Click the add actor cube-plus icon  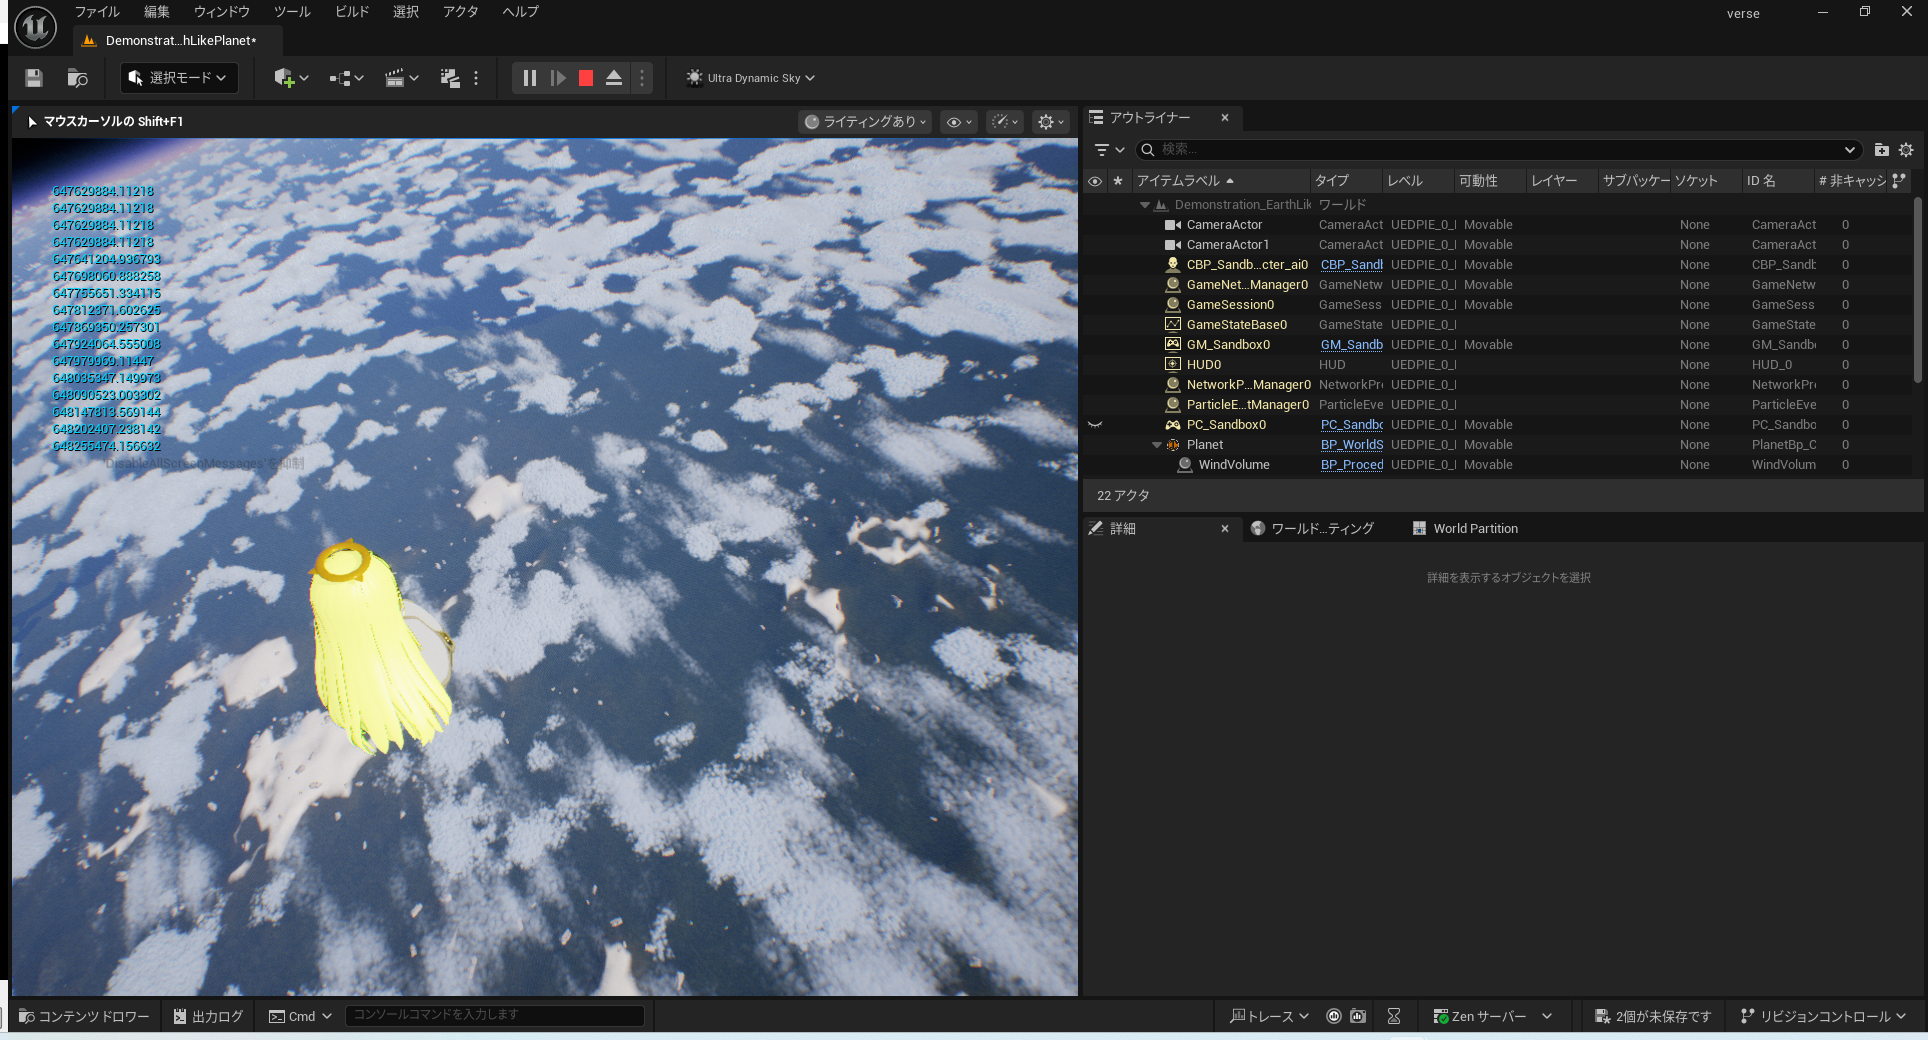[x=285, y=78]
